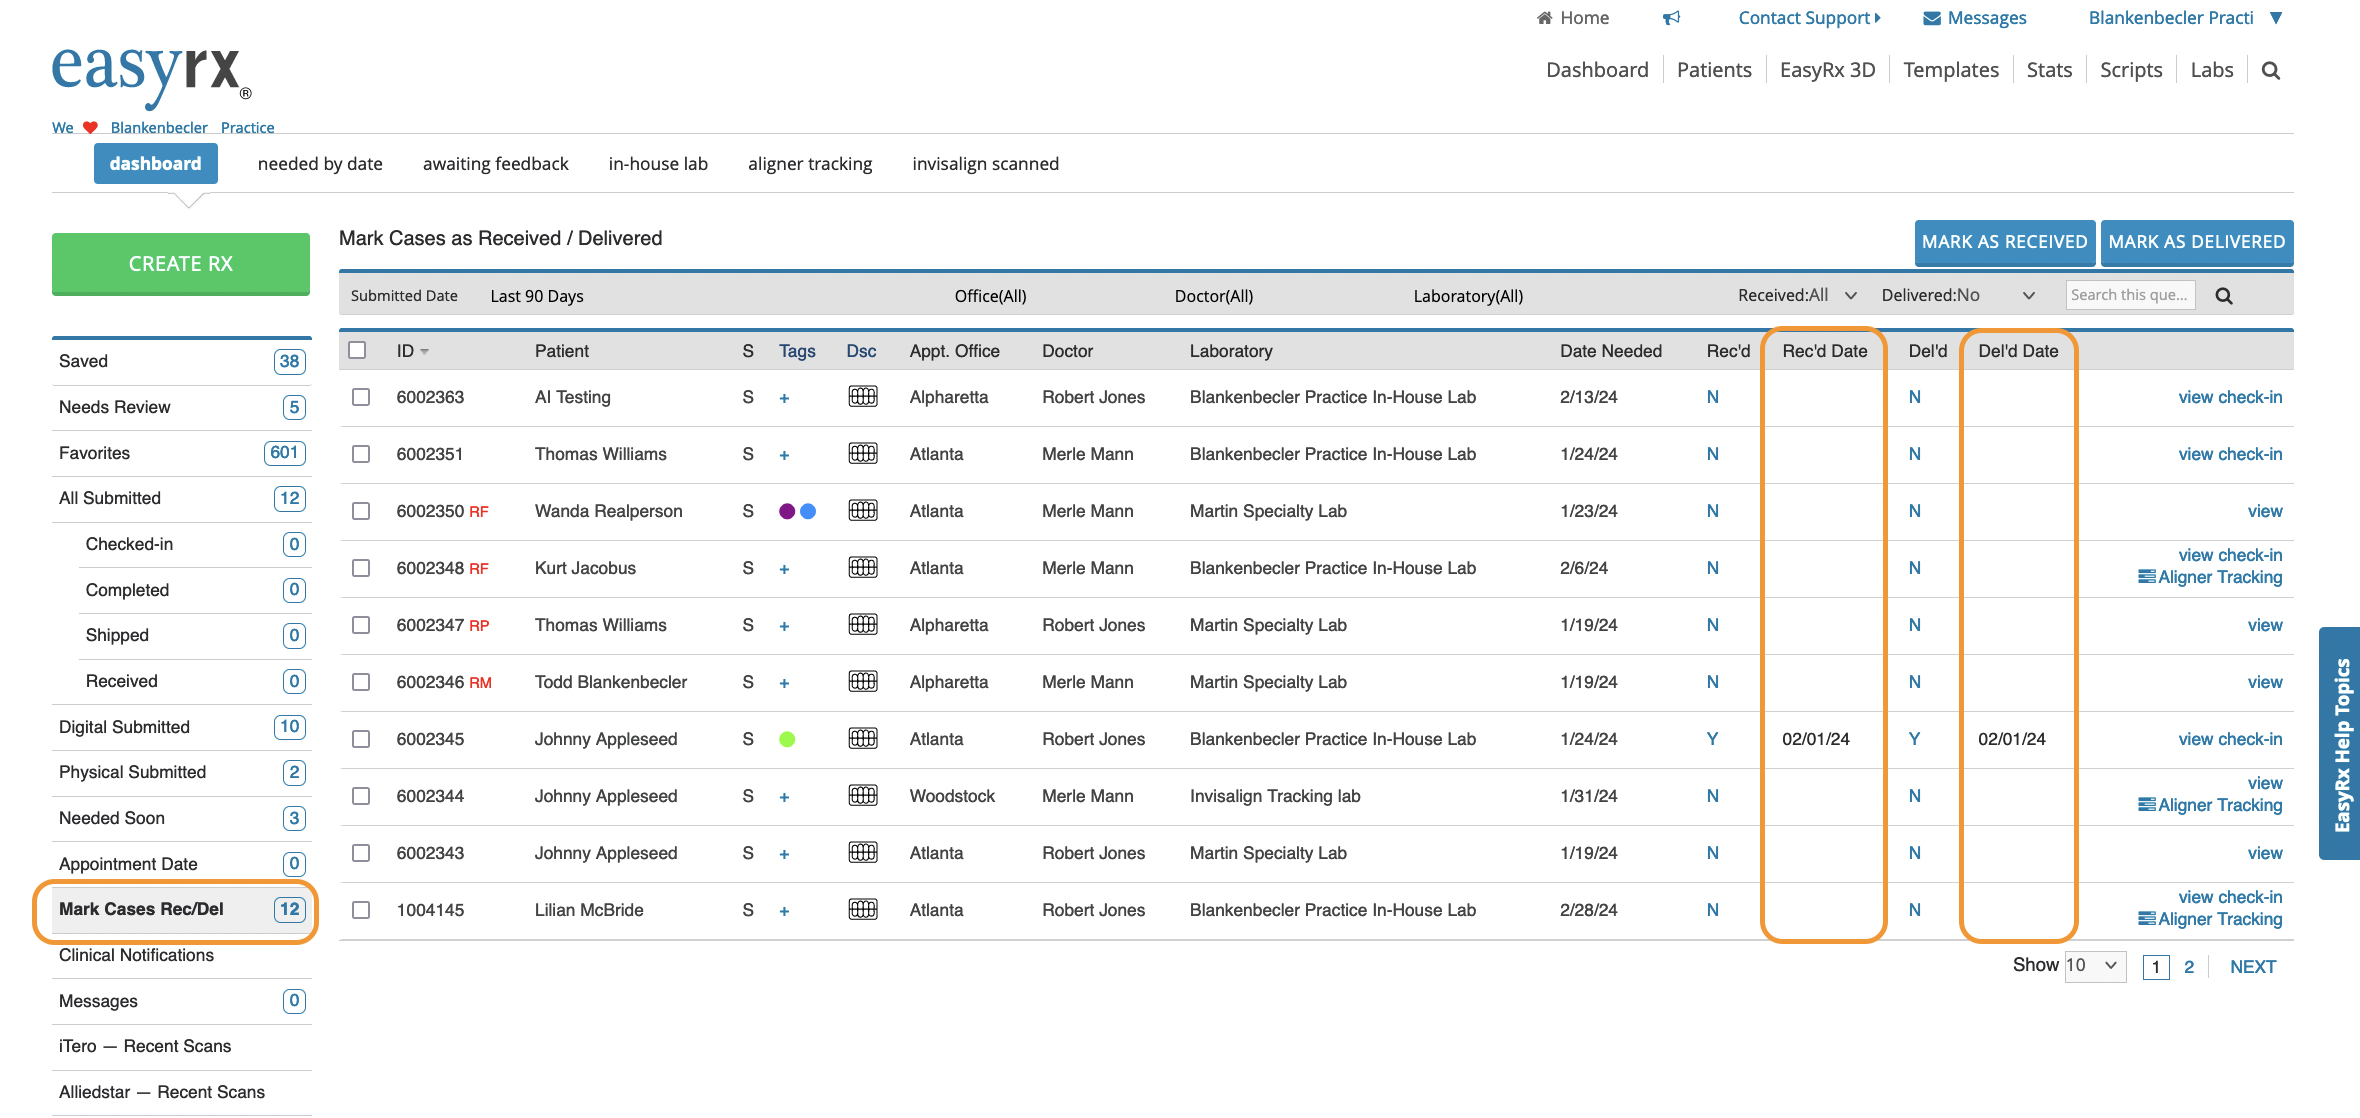Add tag plus icon for case 6002343
This screenshot has height=1118, width=2360.
[x=784, y=854]
